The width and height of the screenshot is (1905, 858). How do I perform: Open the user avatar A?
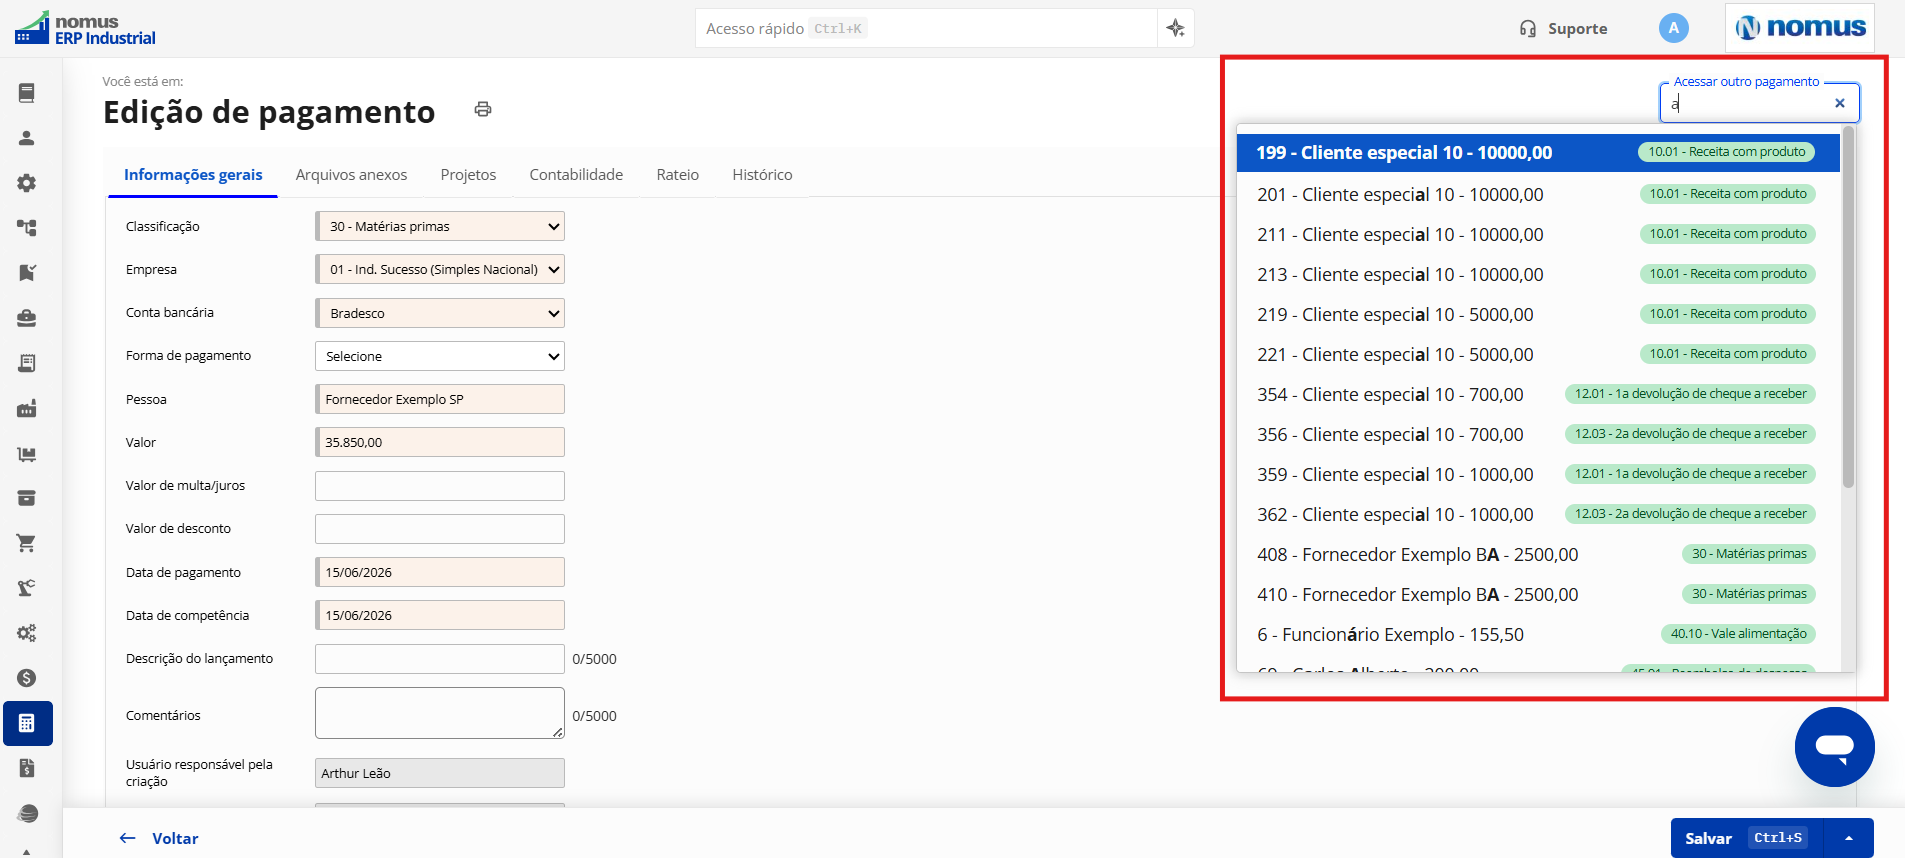[x=1673, y=28]
